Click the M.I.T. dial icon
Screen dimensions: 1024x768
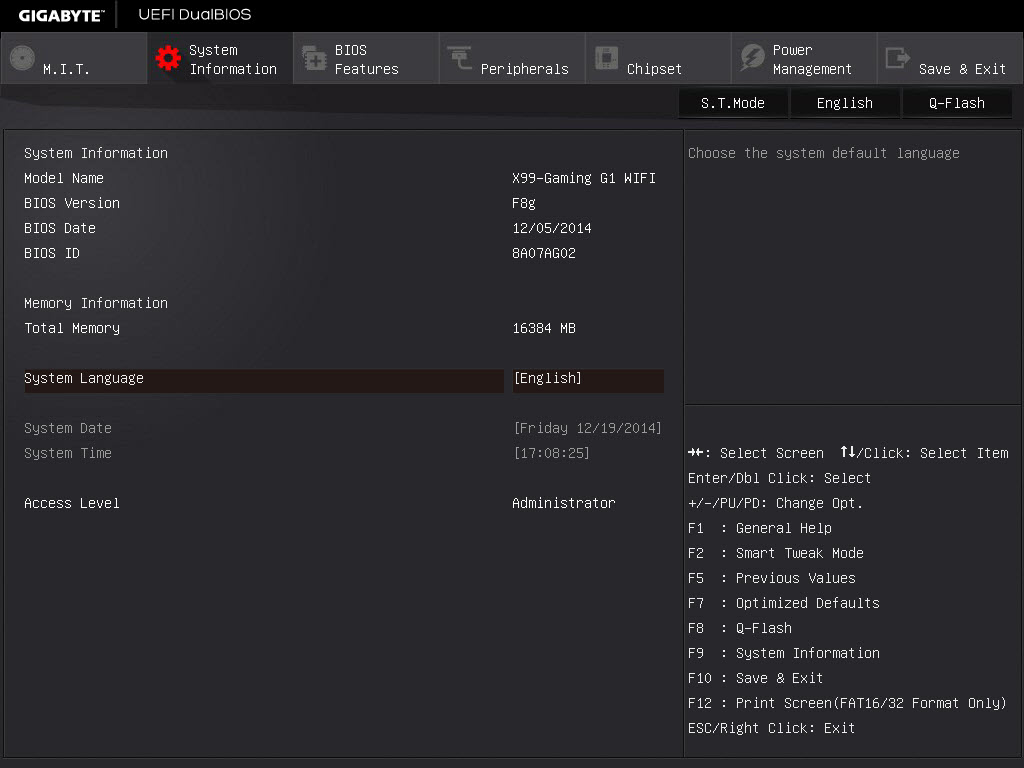click(22, 58)
